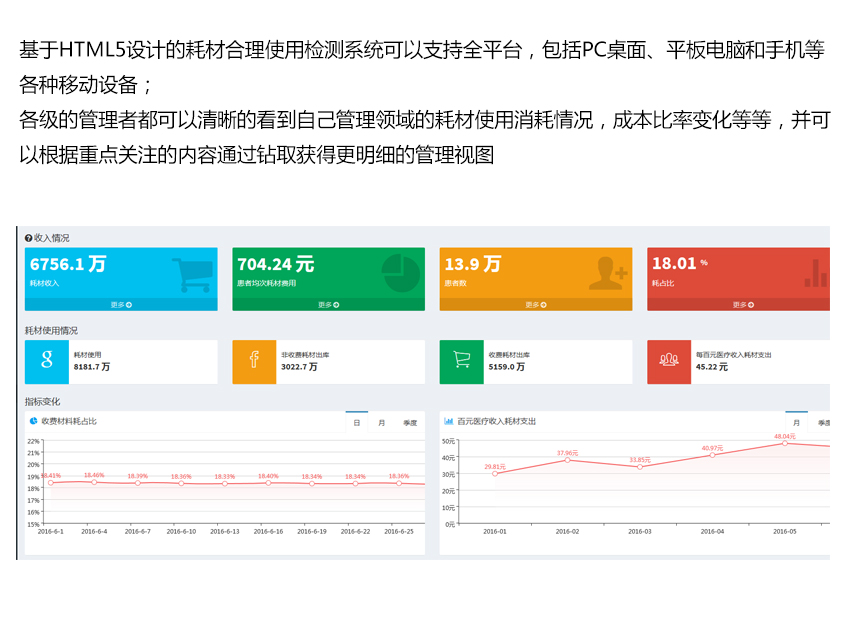849x639 pixels.
Task: Click the shopping cart icon in 耗材收入 card
Action: click(191, 273)
